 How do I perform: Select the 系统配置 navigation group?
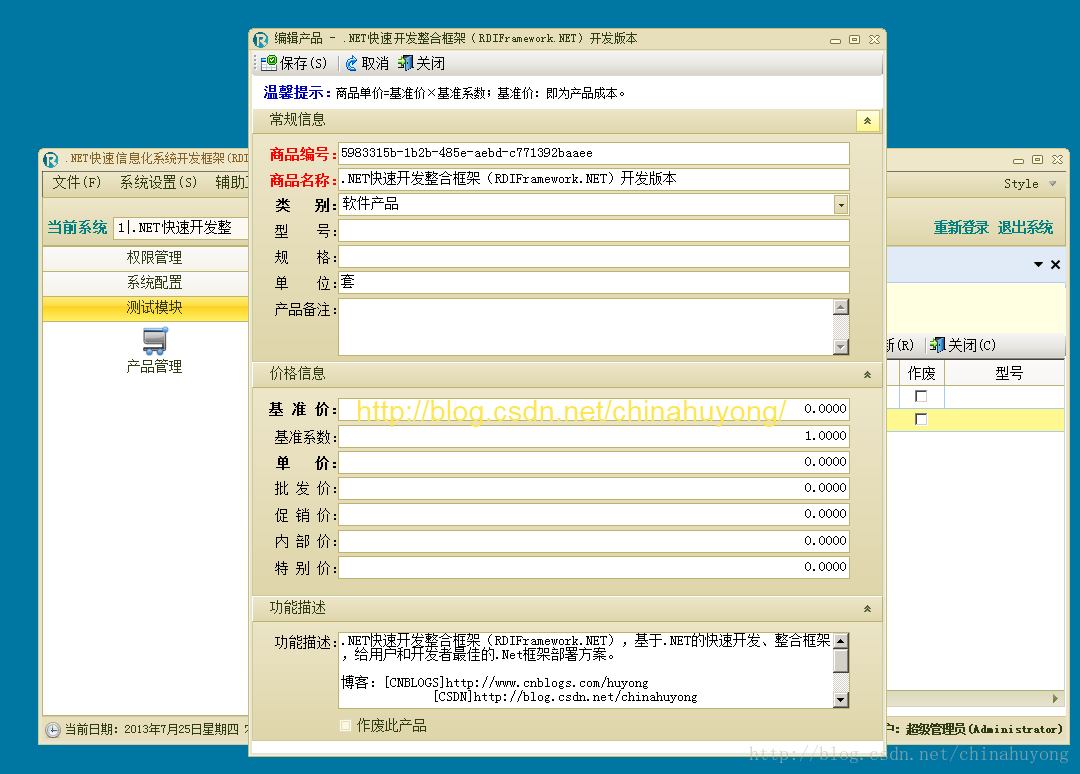coord(145,282)
